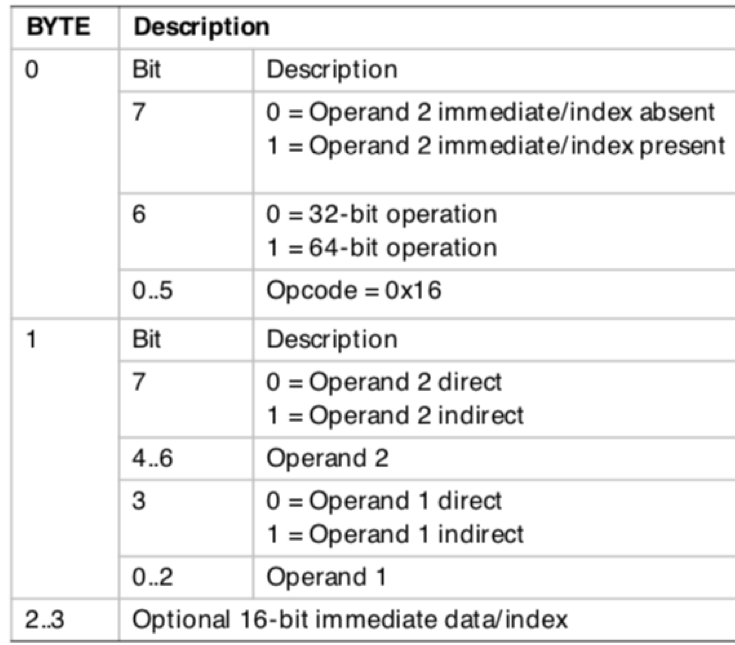Click '1 = Operand 1 indirect' text
This screenshot has width=735, height=645.
(396, 534)
